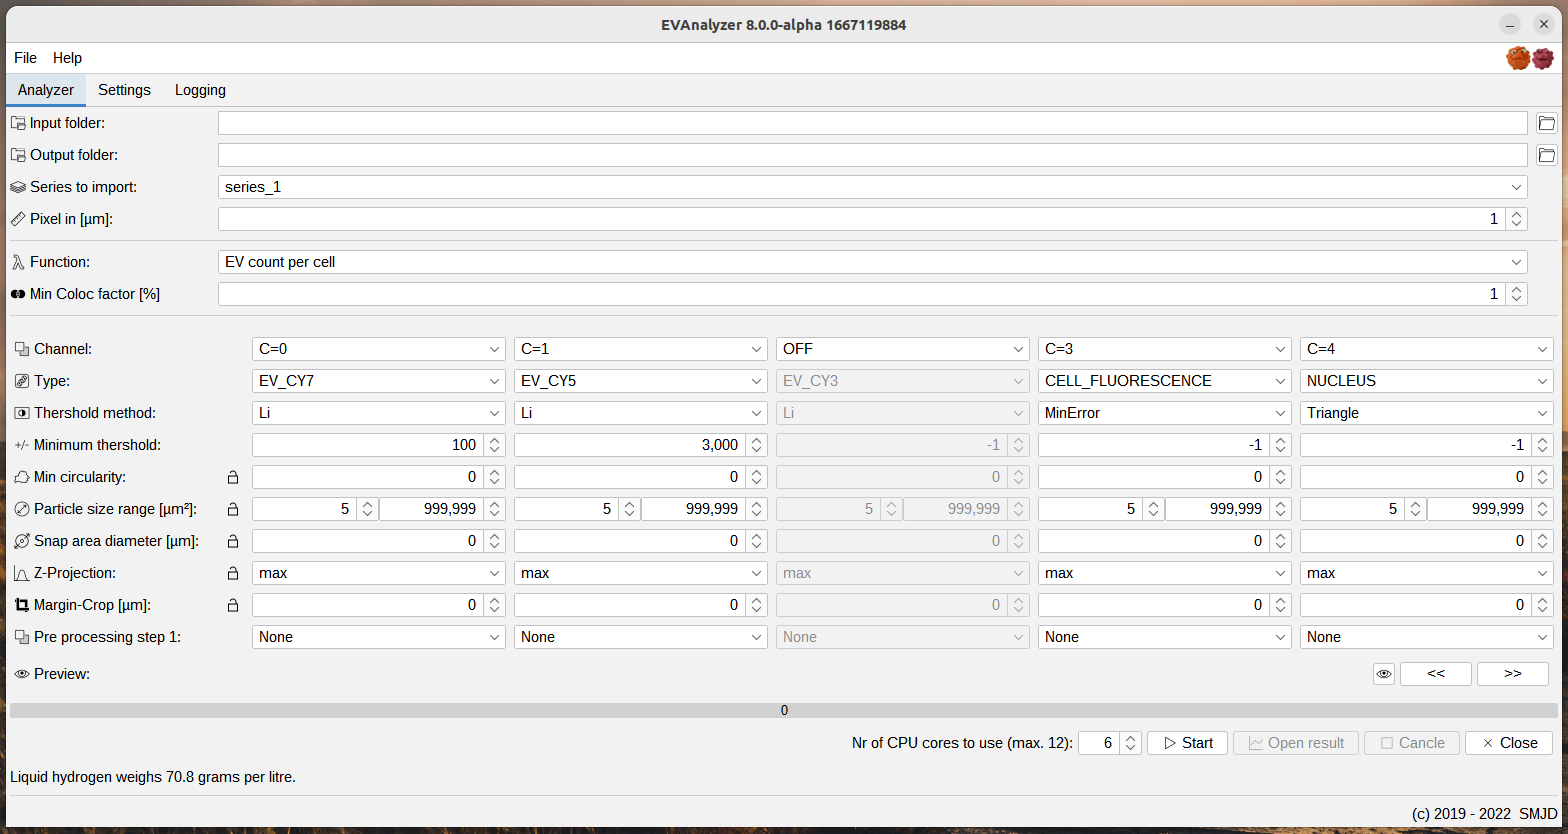The width and height of the screenshot is (1568, 834).
Task: Click the Pre processing step 1 icon
Action: (22, 637)
